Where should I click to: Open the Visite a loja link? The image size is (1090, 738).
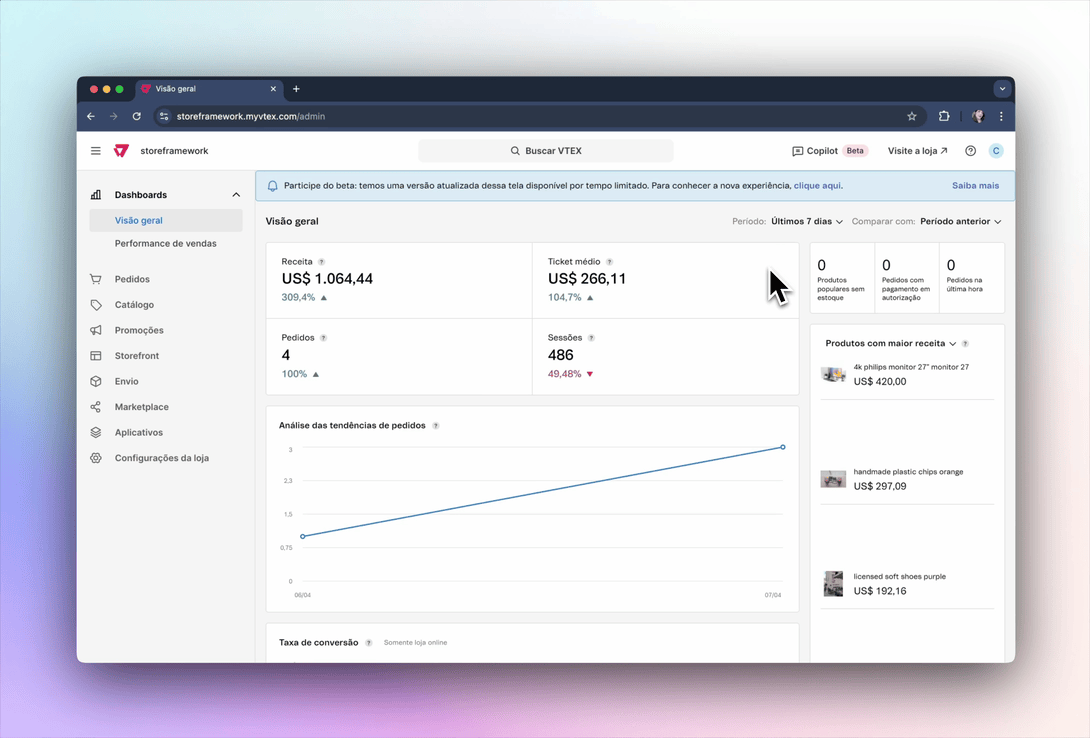point(917,151)
